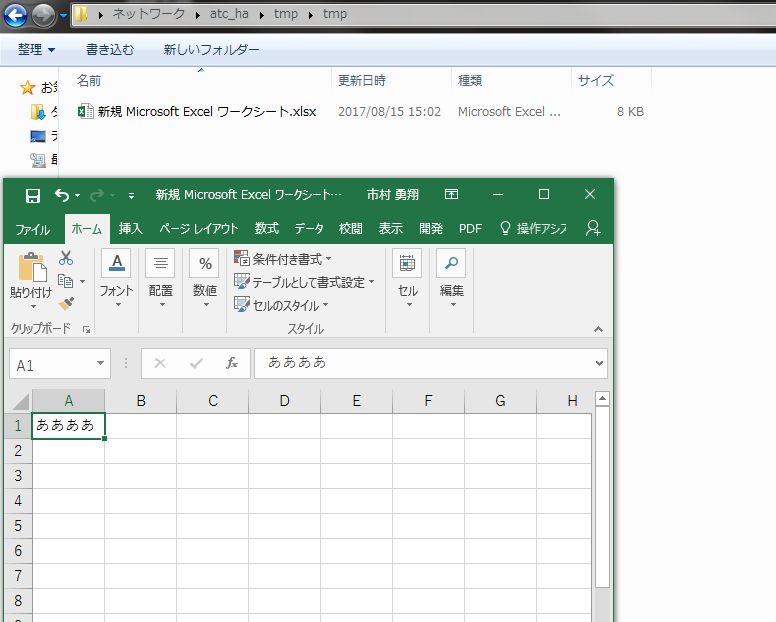The height and width of the screenshot is (622, 776).
Task: Click ネットワーク in the address bar
Action: (x=148, y=13)
